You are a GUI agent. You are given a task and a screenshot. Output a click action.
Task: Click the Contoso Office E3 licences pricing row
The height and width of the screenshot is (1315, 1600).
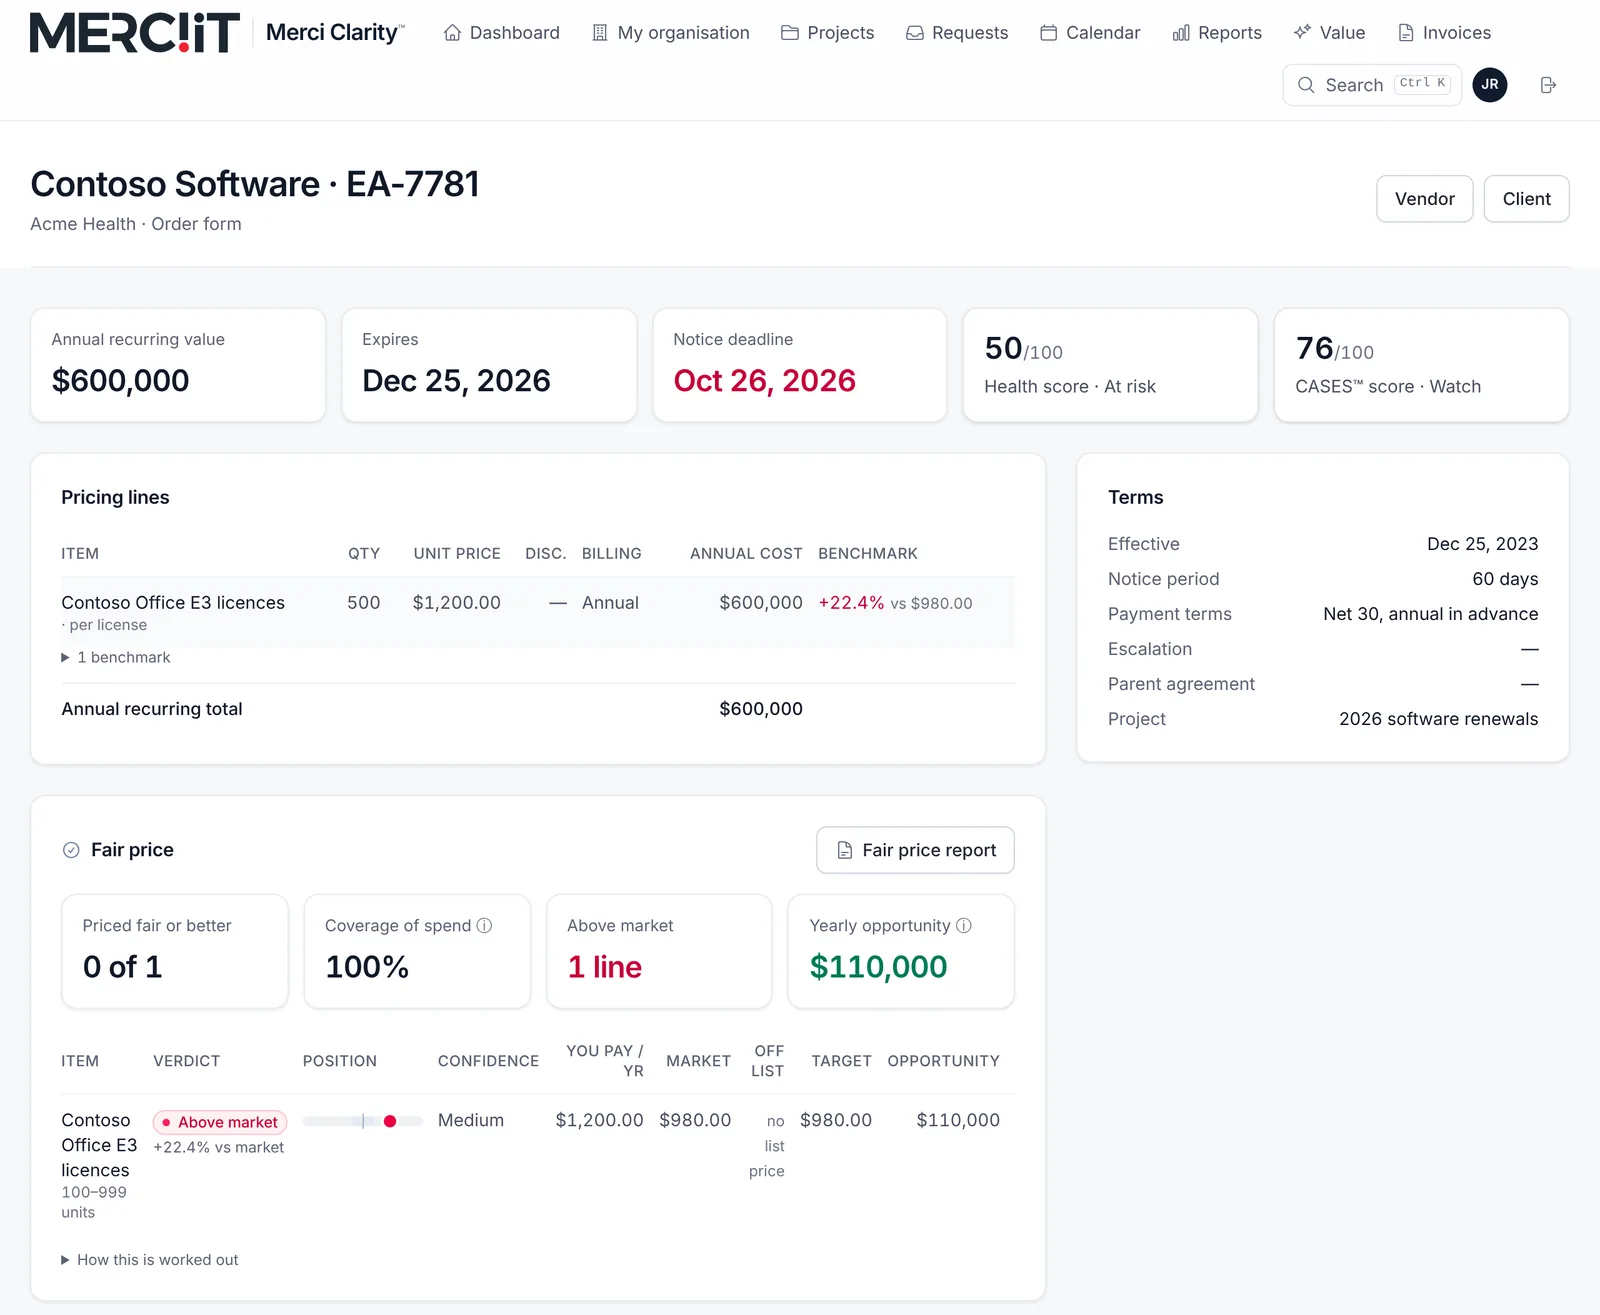538,612
